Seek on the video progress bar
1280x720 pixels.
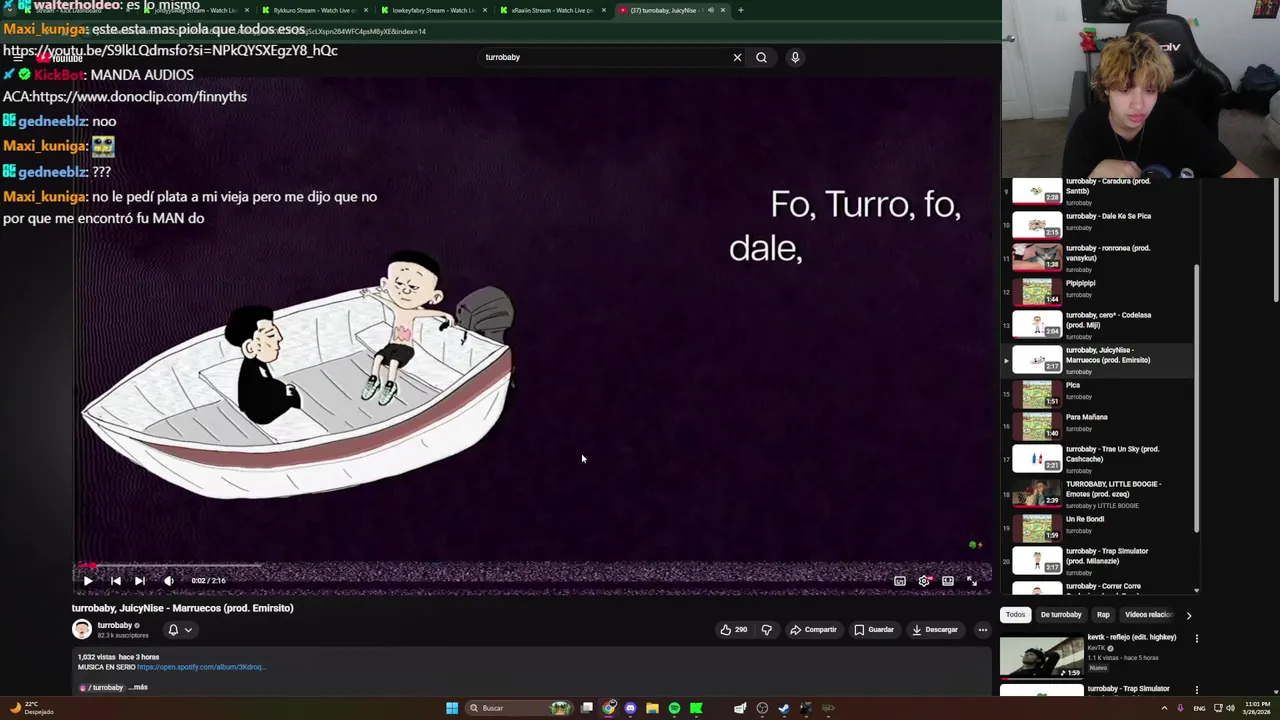[532, 566]
